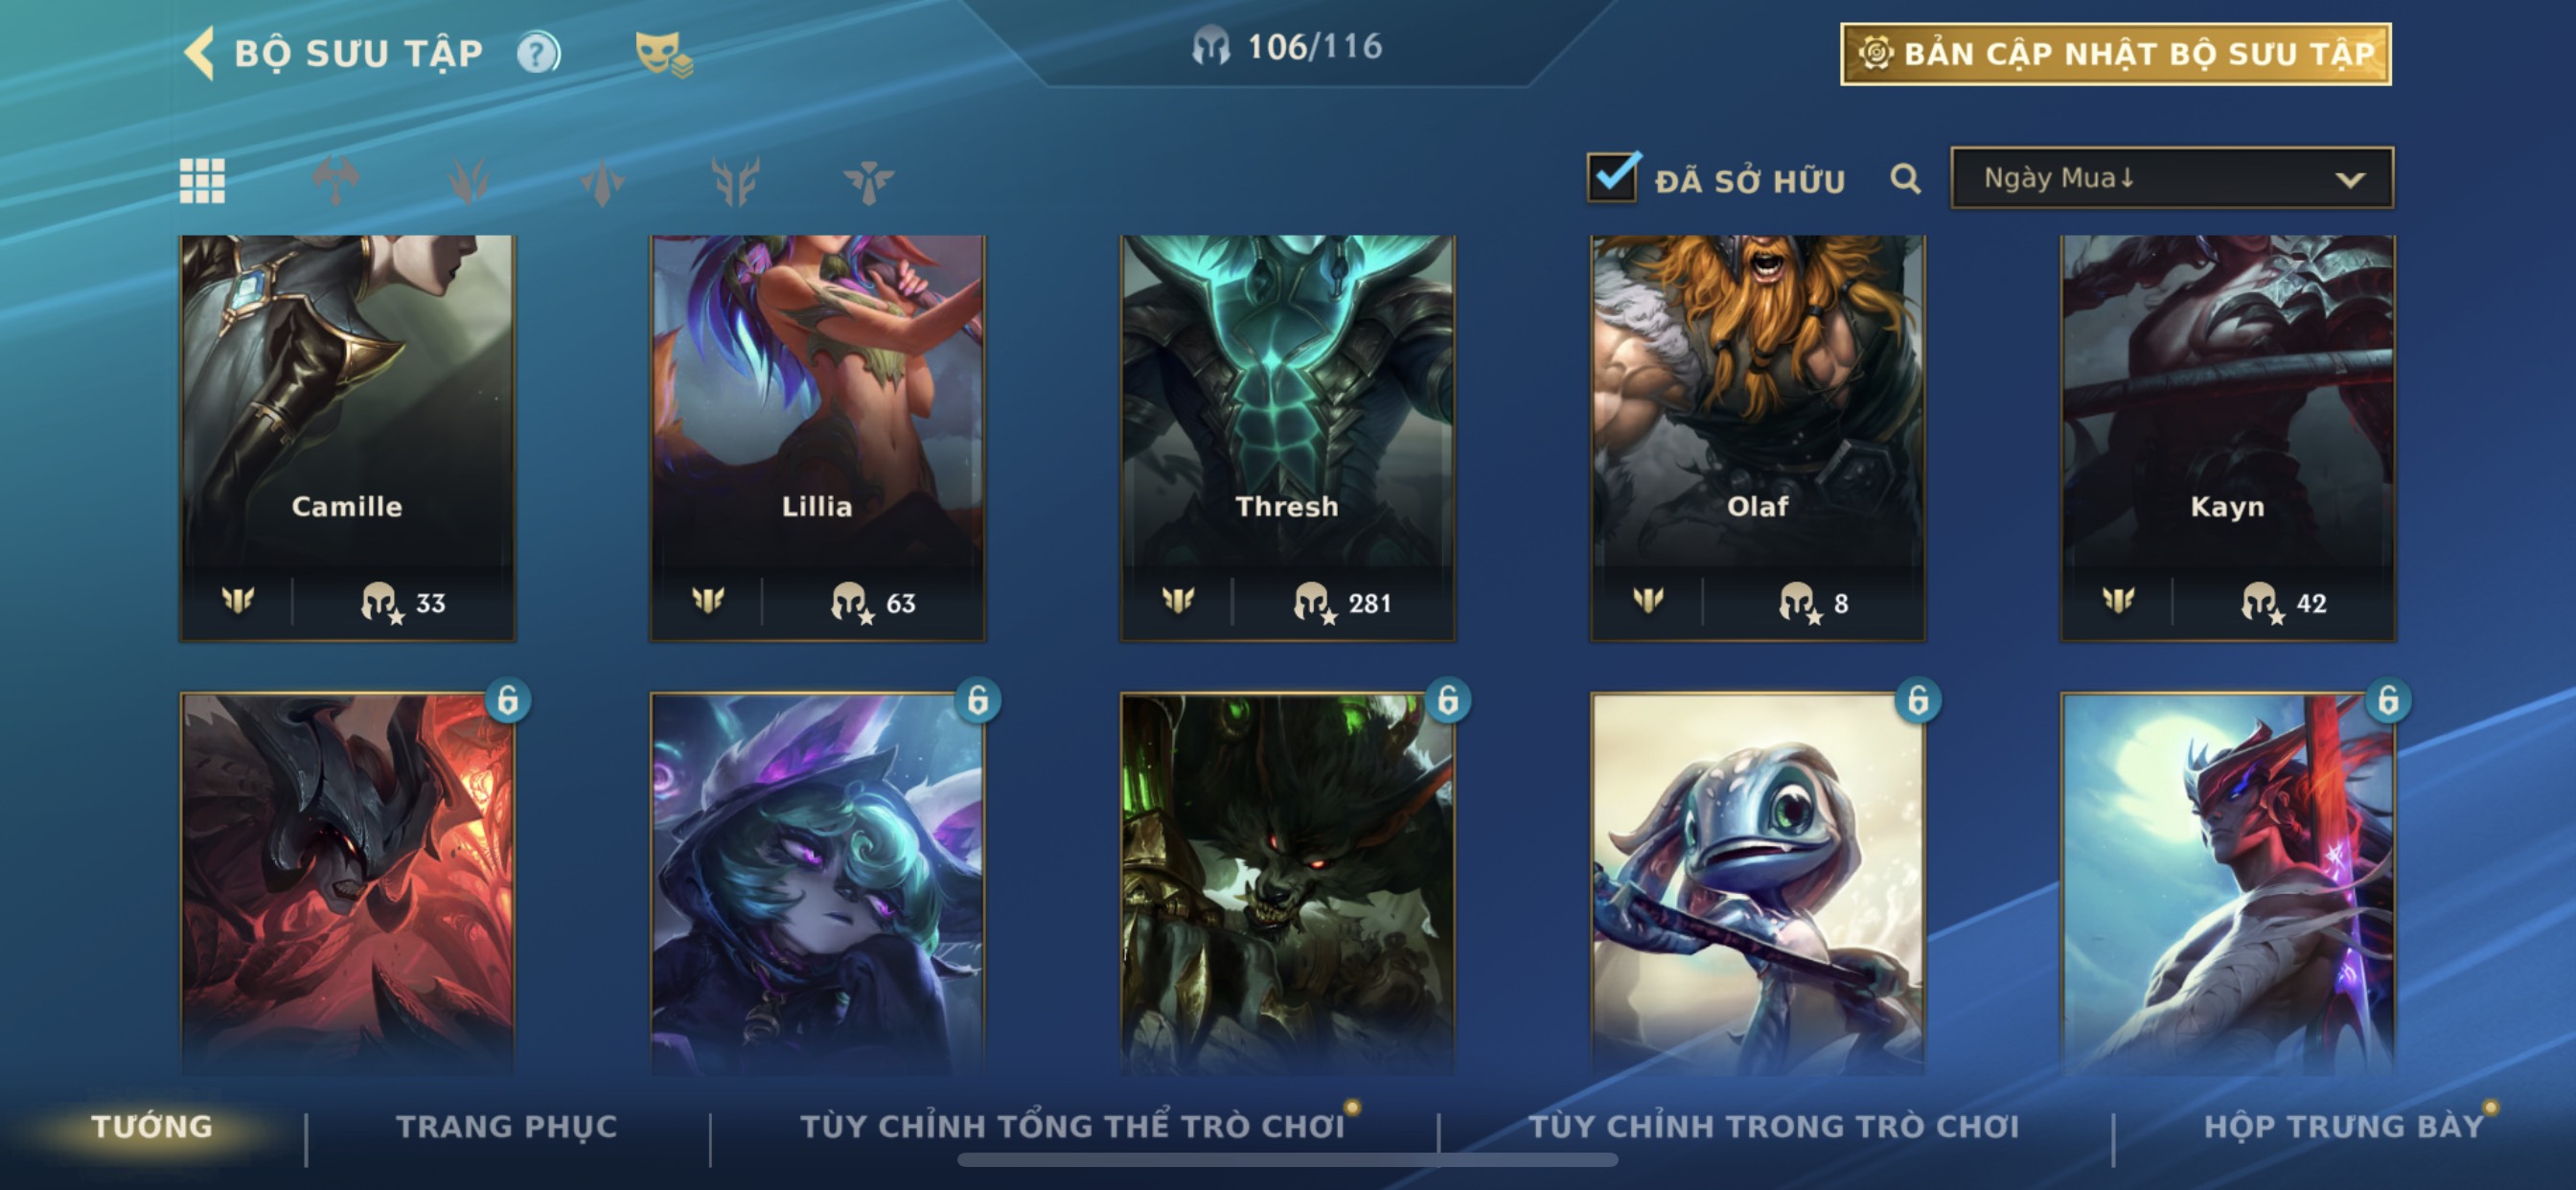Go back using the Bộ Sưu Tập arrow

click(x=200, y=52)
